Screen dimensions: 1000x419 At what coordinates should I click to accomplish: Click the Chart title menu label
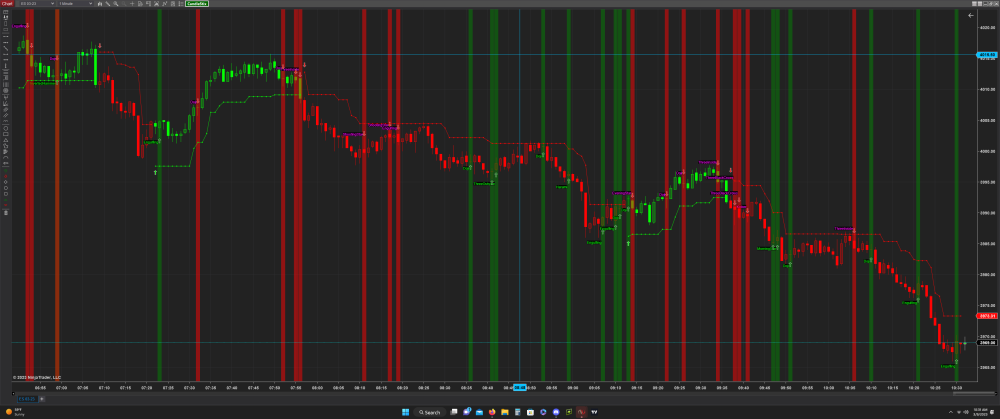click(x=6, y=5)
